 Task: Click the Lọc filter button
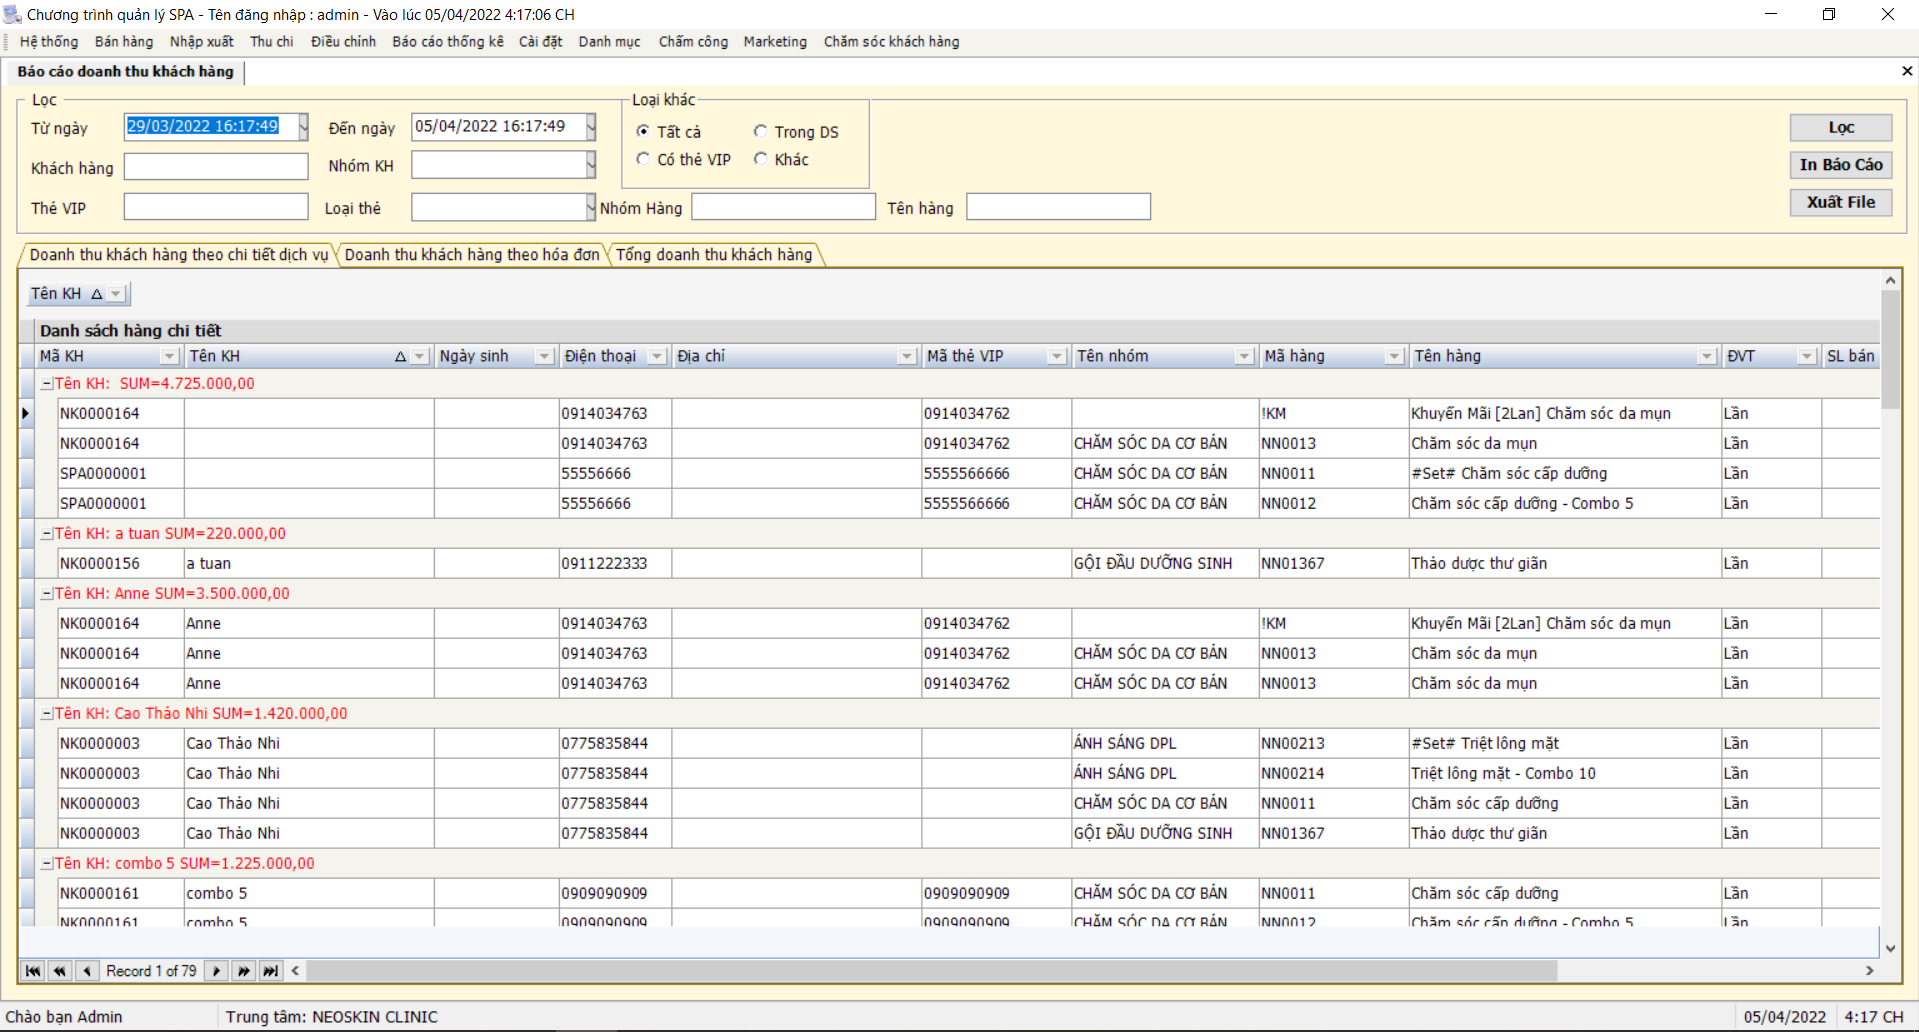(x=1840, y=127)
